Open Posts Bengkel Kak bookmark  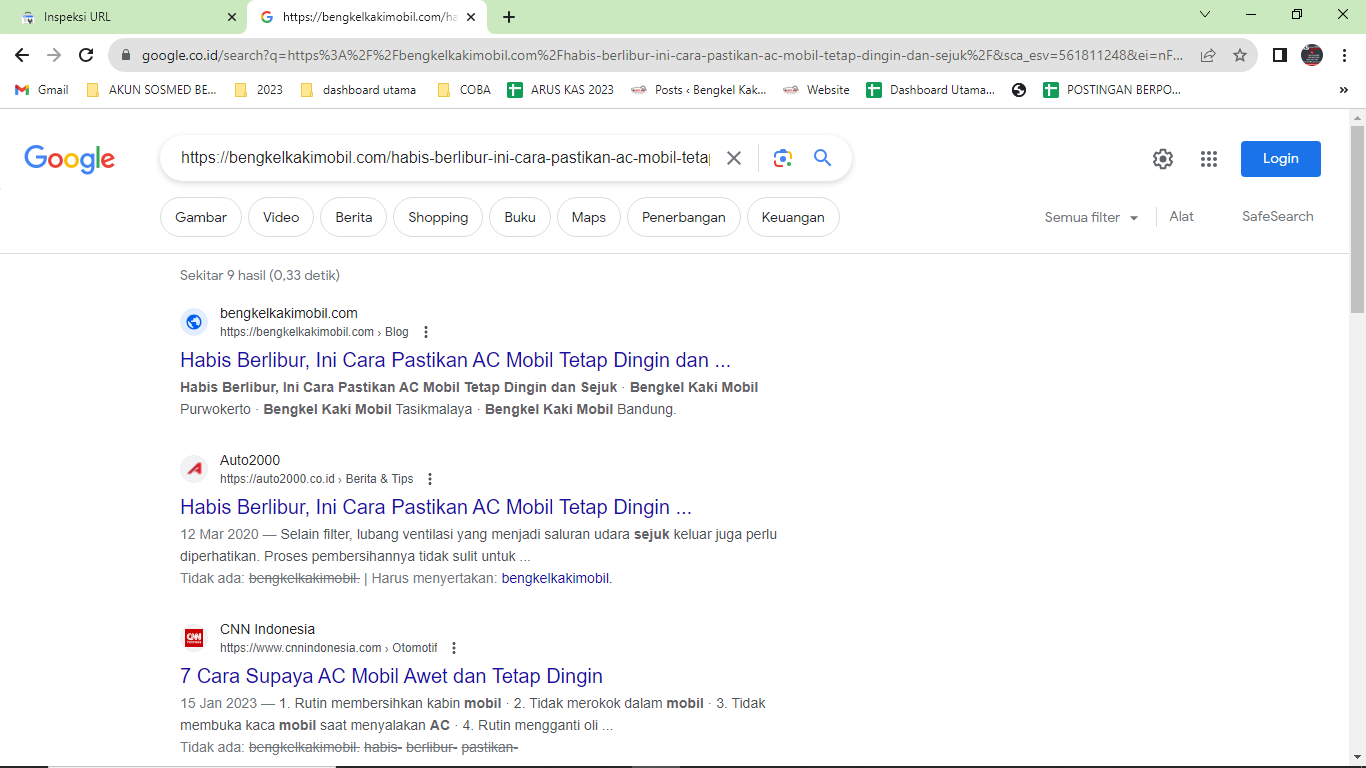pyautogui.click(x=699, y=90)
